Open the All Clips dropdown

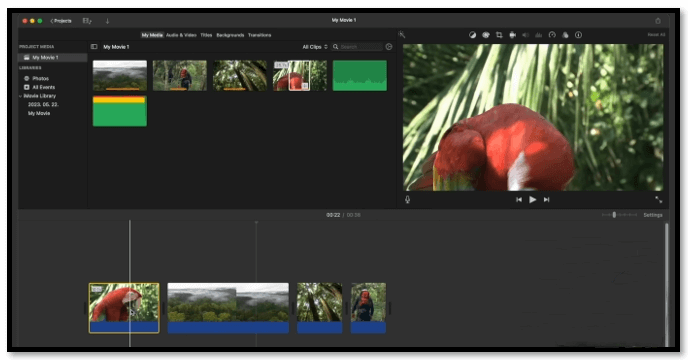pos(315,47)
